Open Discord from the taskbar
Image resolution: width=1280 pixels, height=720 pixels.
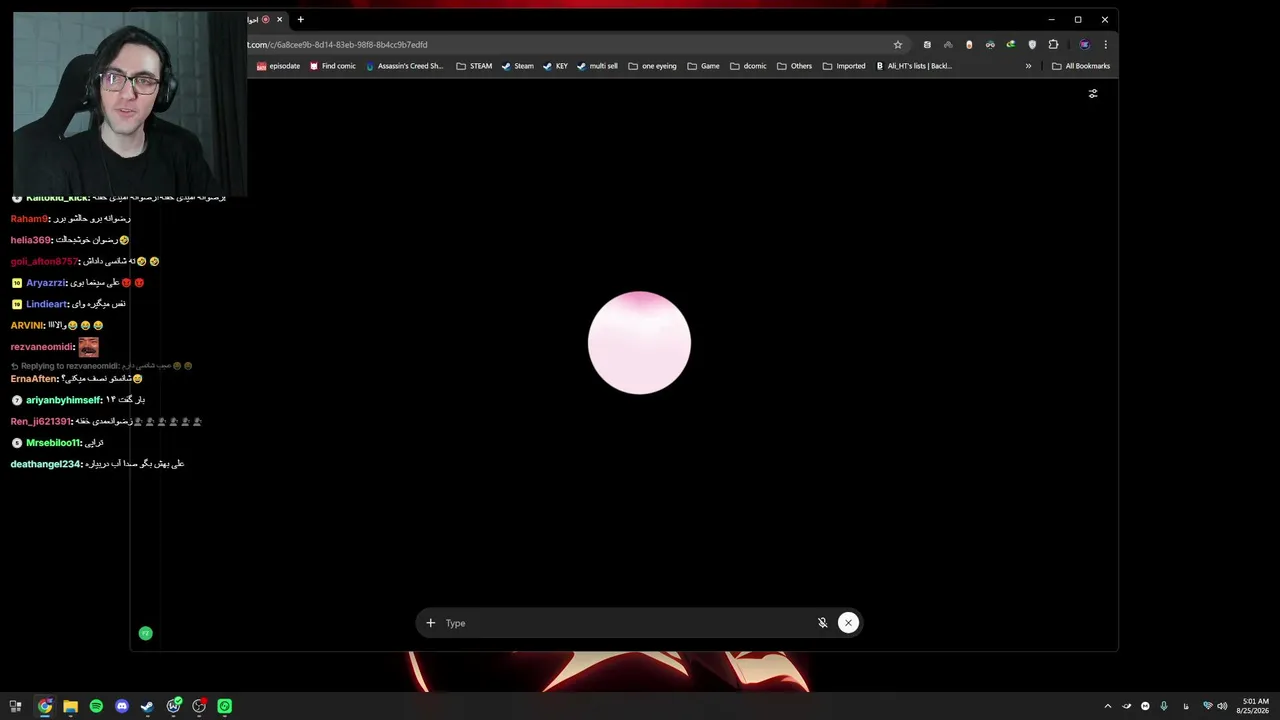pyautogui.click(x=122, y=706)
